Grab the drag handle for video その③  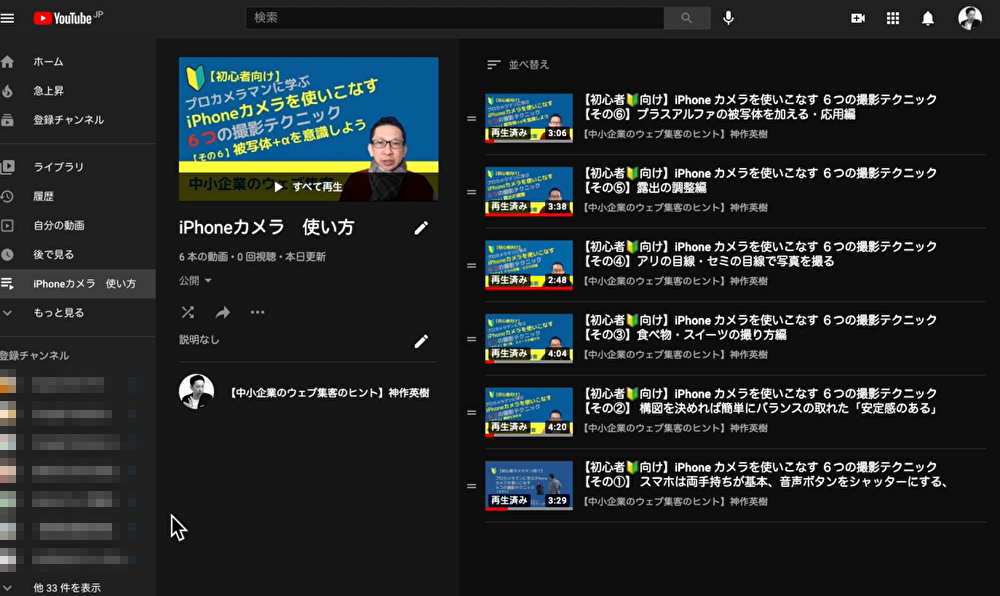(x=471, y=339)
